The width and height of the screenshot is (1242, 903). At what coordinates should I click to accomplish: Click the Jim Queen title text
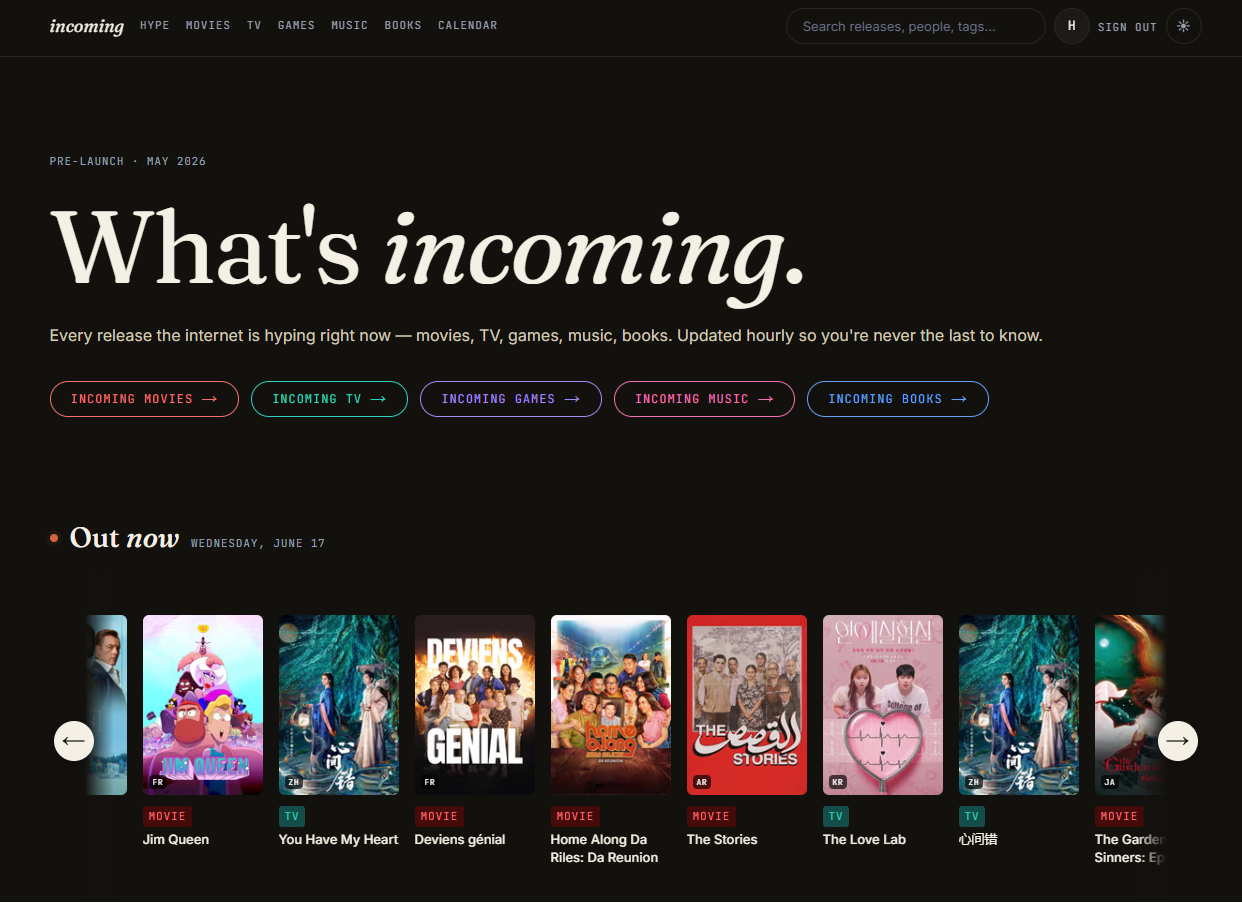click(176, 840)
